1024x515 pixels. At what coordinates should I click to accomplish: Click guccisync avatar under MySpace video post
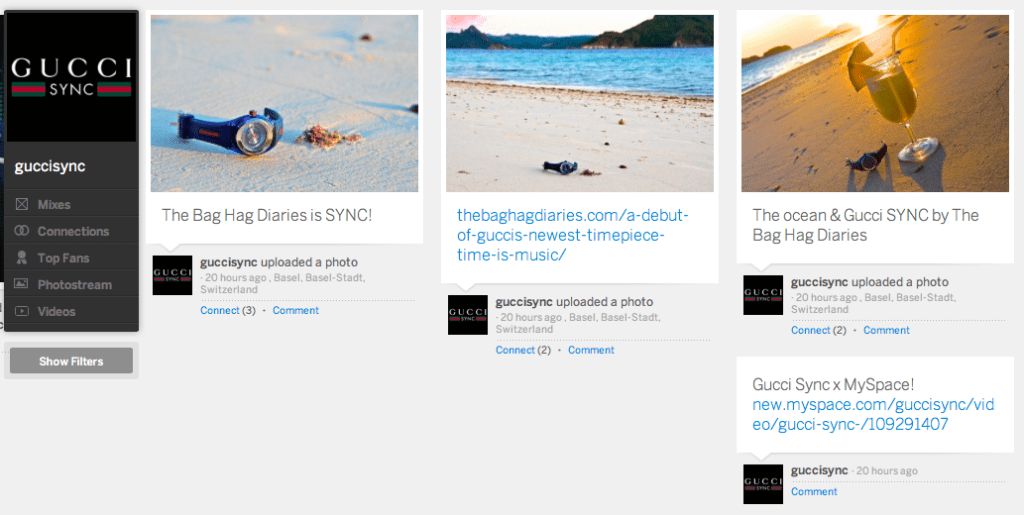(x=763, y=484)
